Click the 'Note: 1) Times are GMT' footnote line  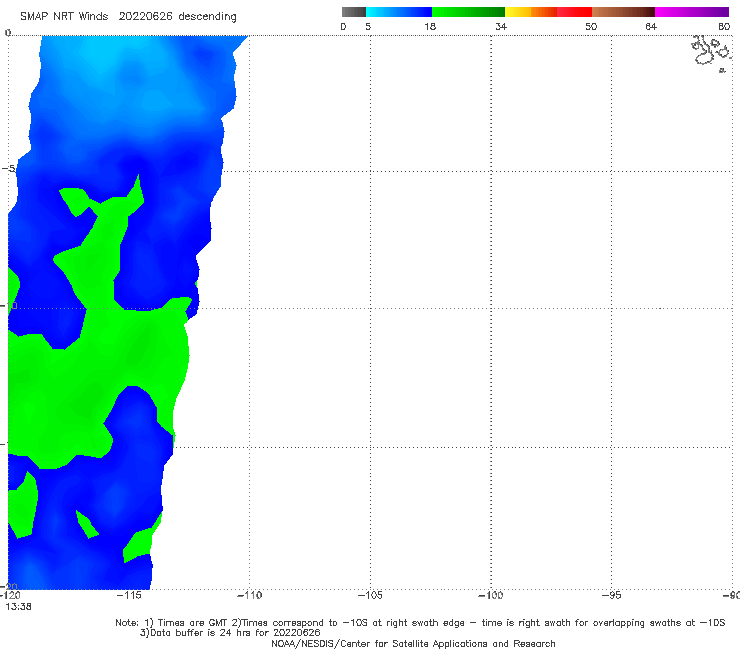pos(420,623)
